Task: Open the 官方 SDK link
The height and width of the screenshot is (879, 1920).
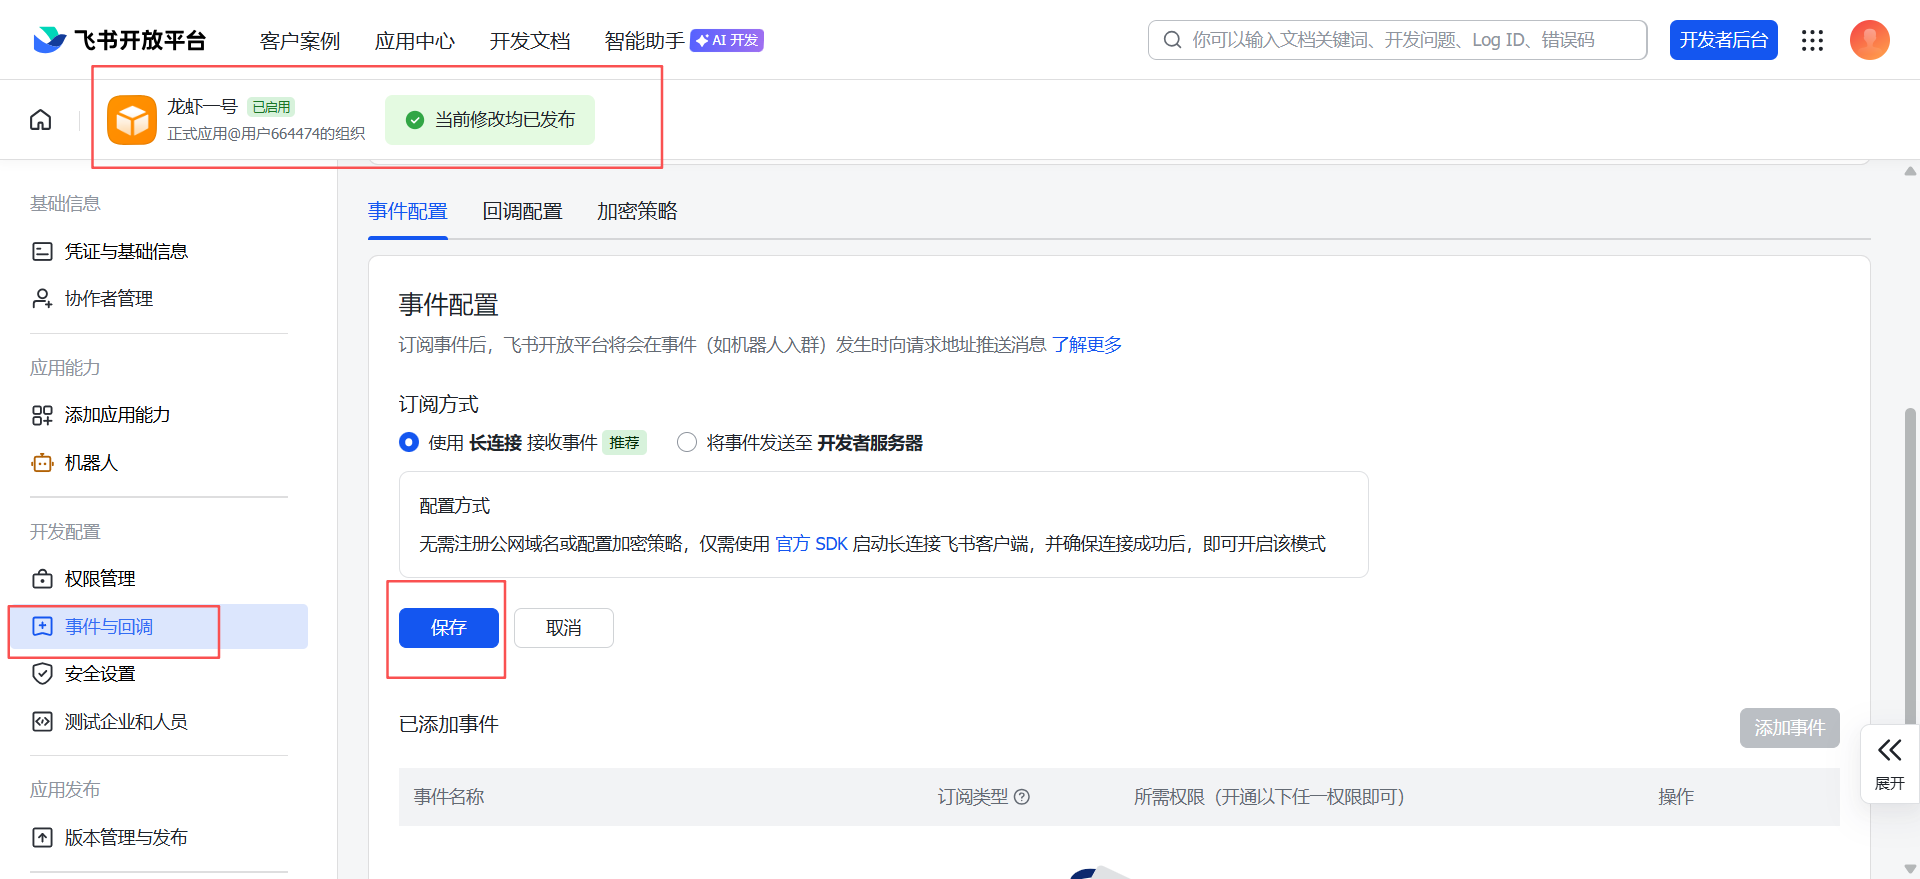Action: coord(812,544)
